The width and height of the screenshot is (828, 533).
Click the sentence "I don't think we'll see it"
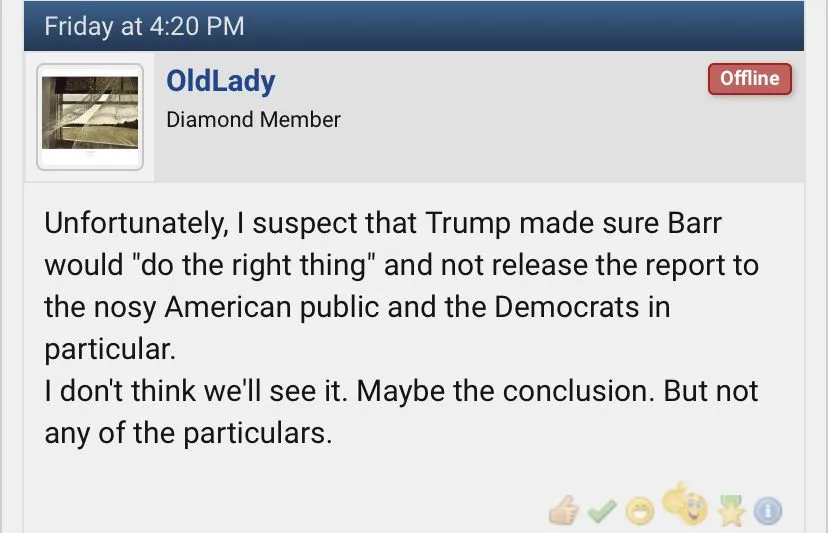pyautogui.click(x=190, y=390)
